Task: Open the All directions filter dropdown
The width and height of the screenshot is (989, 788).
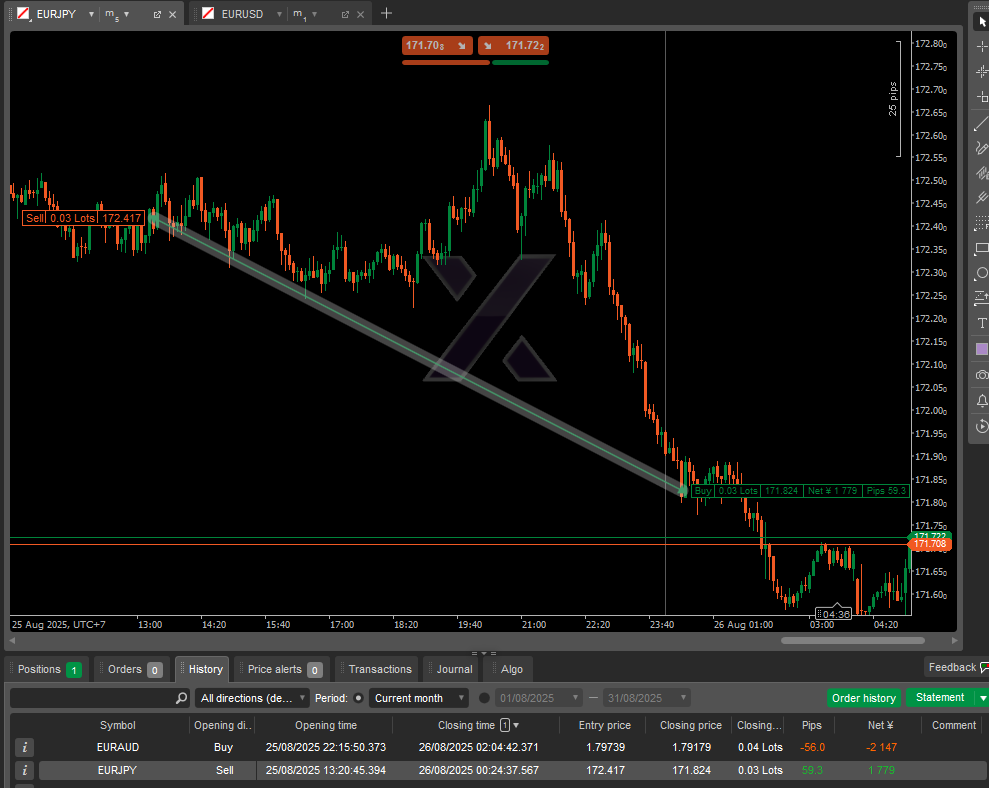Action: pyautogui.click(x=252, y=698)
